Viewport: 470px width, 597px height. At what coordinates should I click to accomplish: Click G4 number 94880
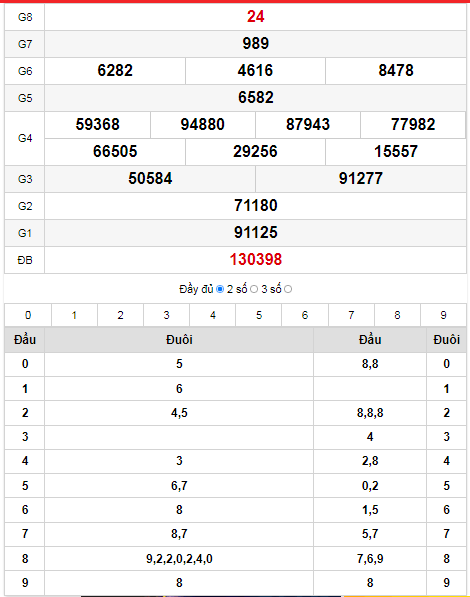[203, 125]
